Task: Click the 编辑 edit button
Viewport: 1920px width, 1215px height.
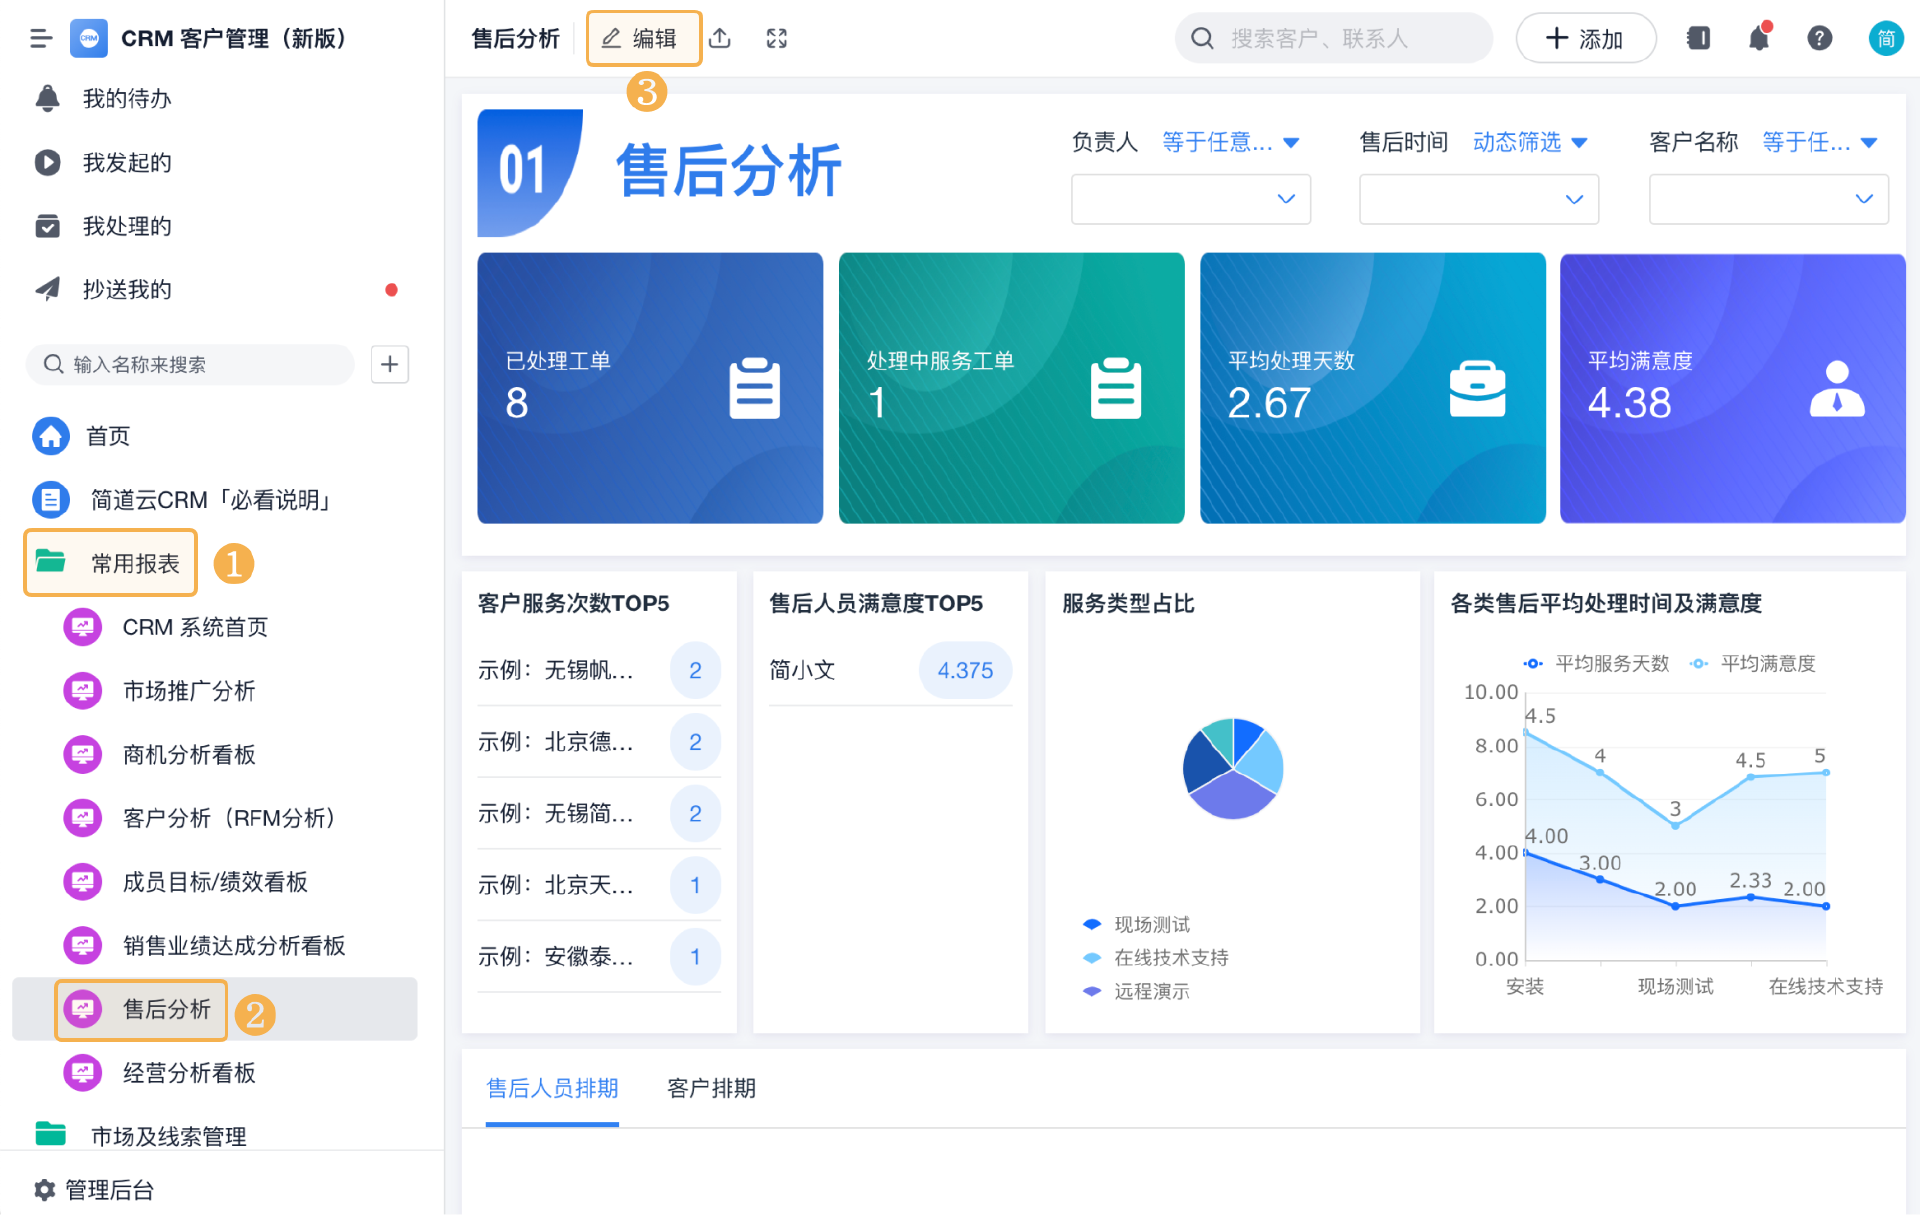Action: point(643,39)
